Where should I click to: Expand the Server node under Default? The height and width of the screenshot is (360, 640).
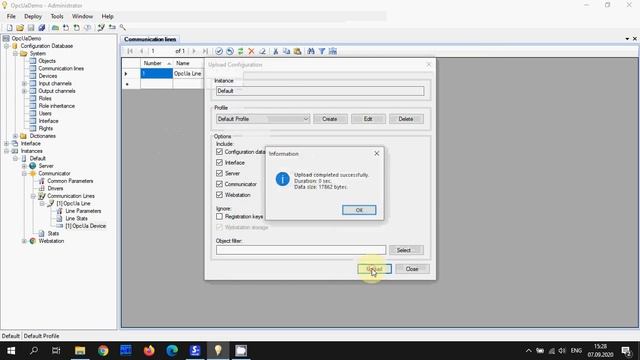(x=24, y=166)
